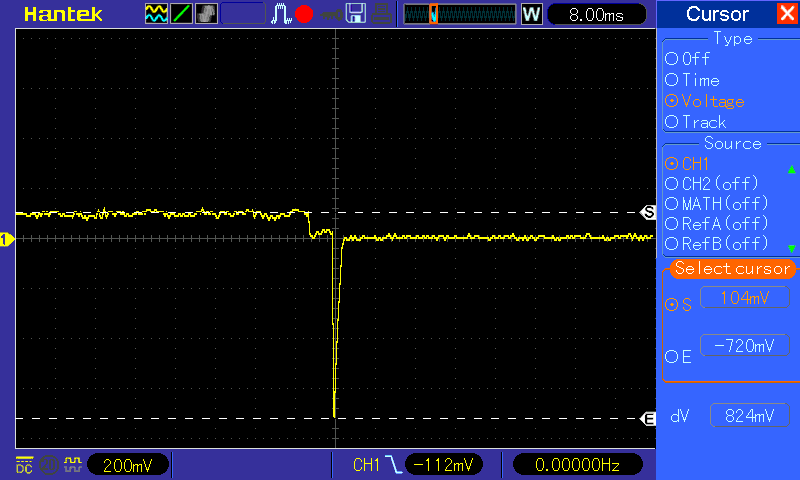Click the Hantek logo
800x480 pixels.
click(x=63, y=14)
